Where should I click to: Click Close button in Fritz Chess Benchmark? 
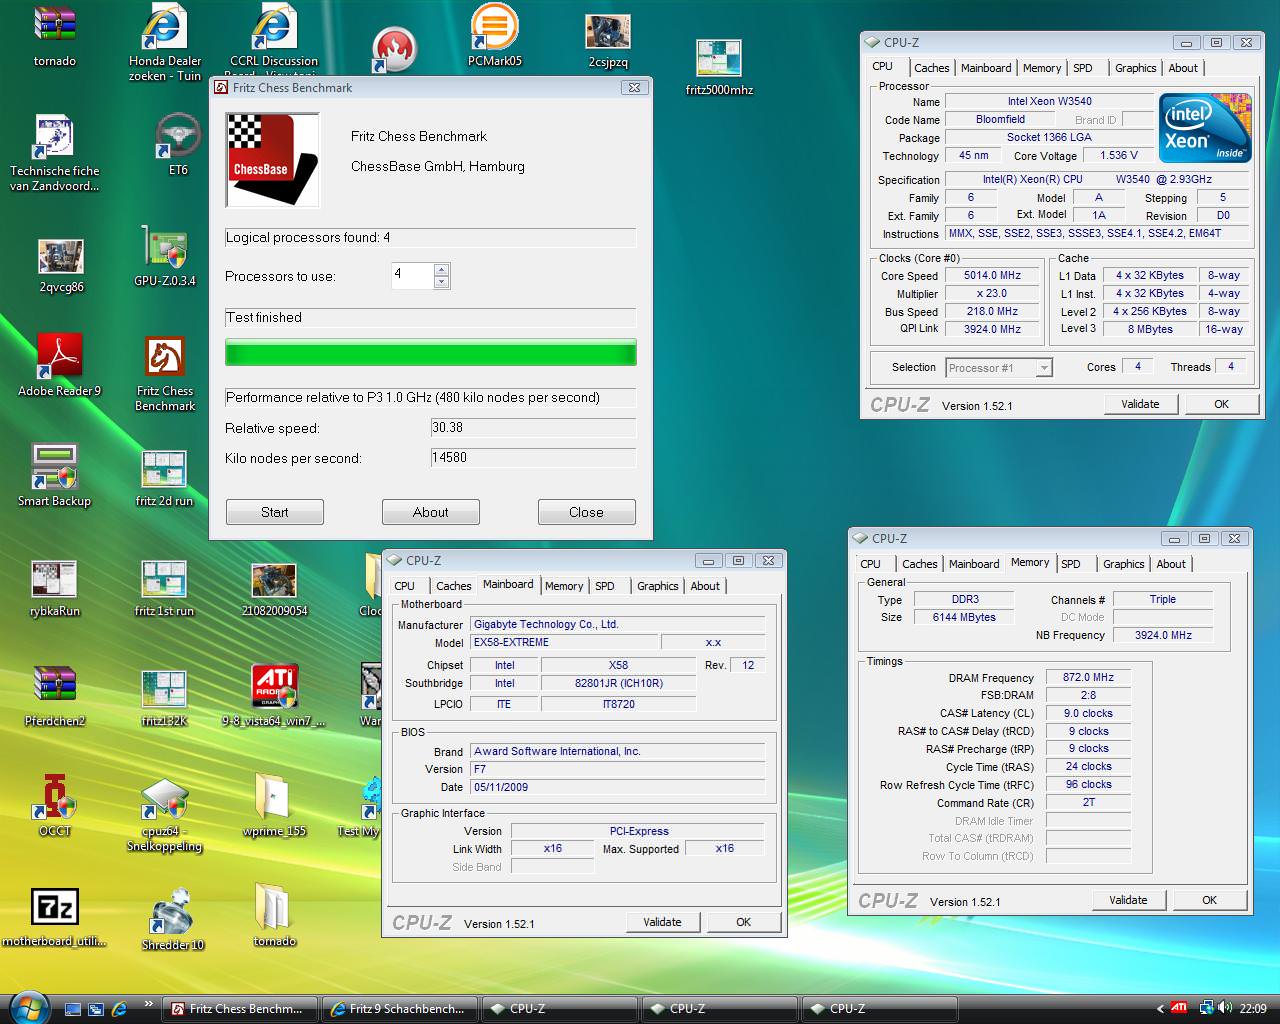coord(587,512)
